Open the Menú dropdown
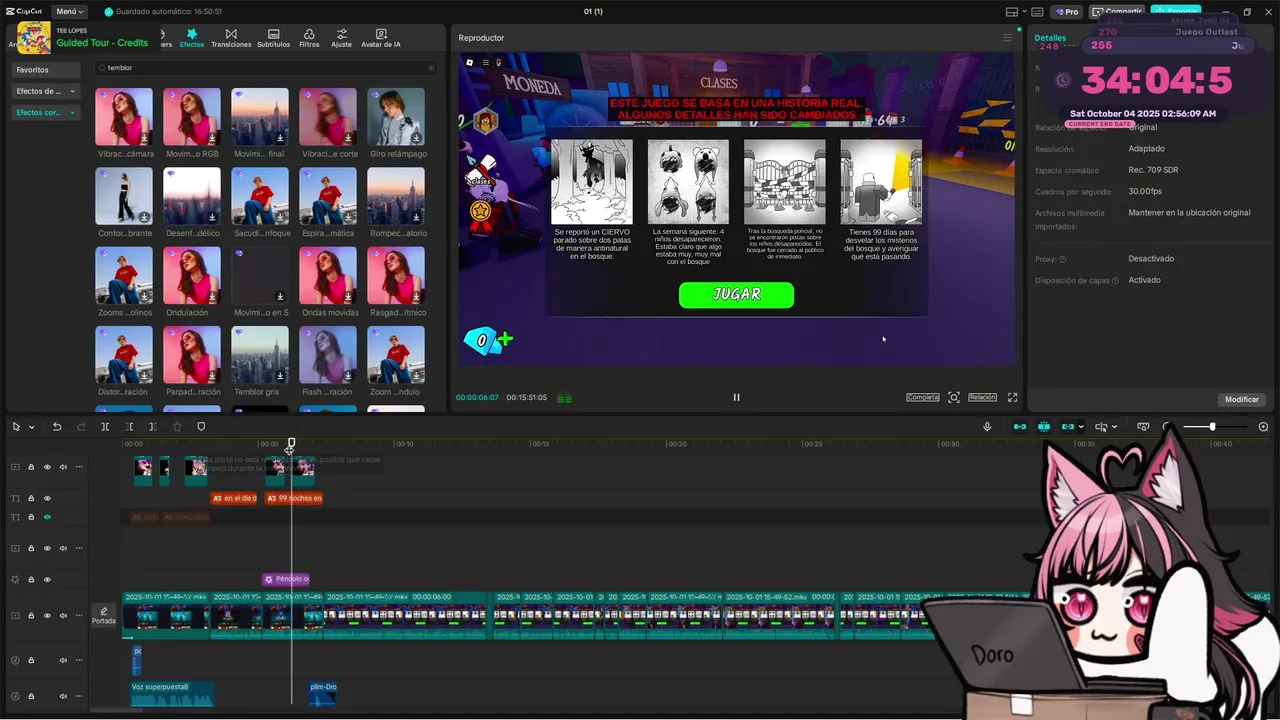This screenshot has height=720, width=1280. point(70,11)
